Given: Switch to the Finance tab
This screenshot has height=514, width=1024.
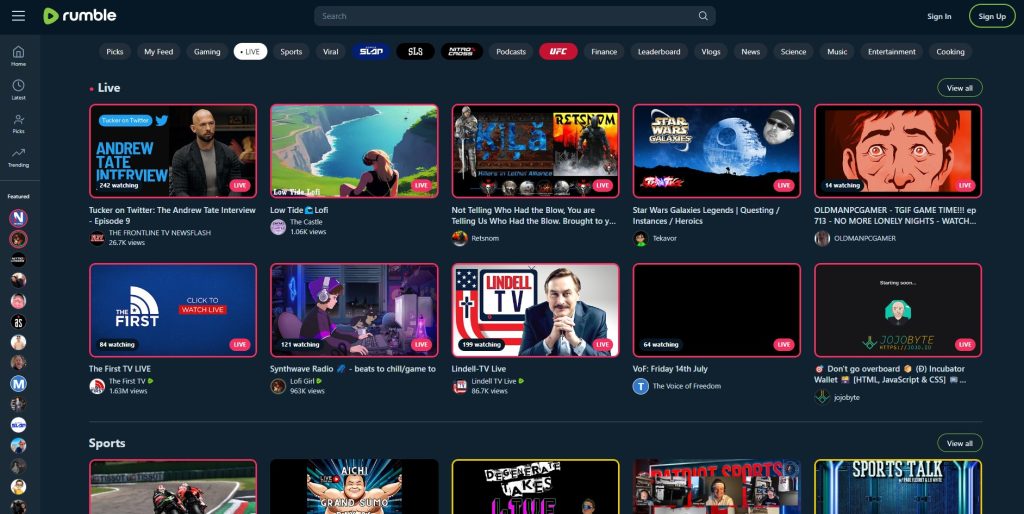Looking at the screenshot, I should click(x=604, y=52).
